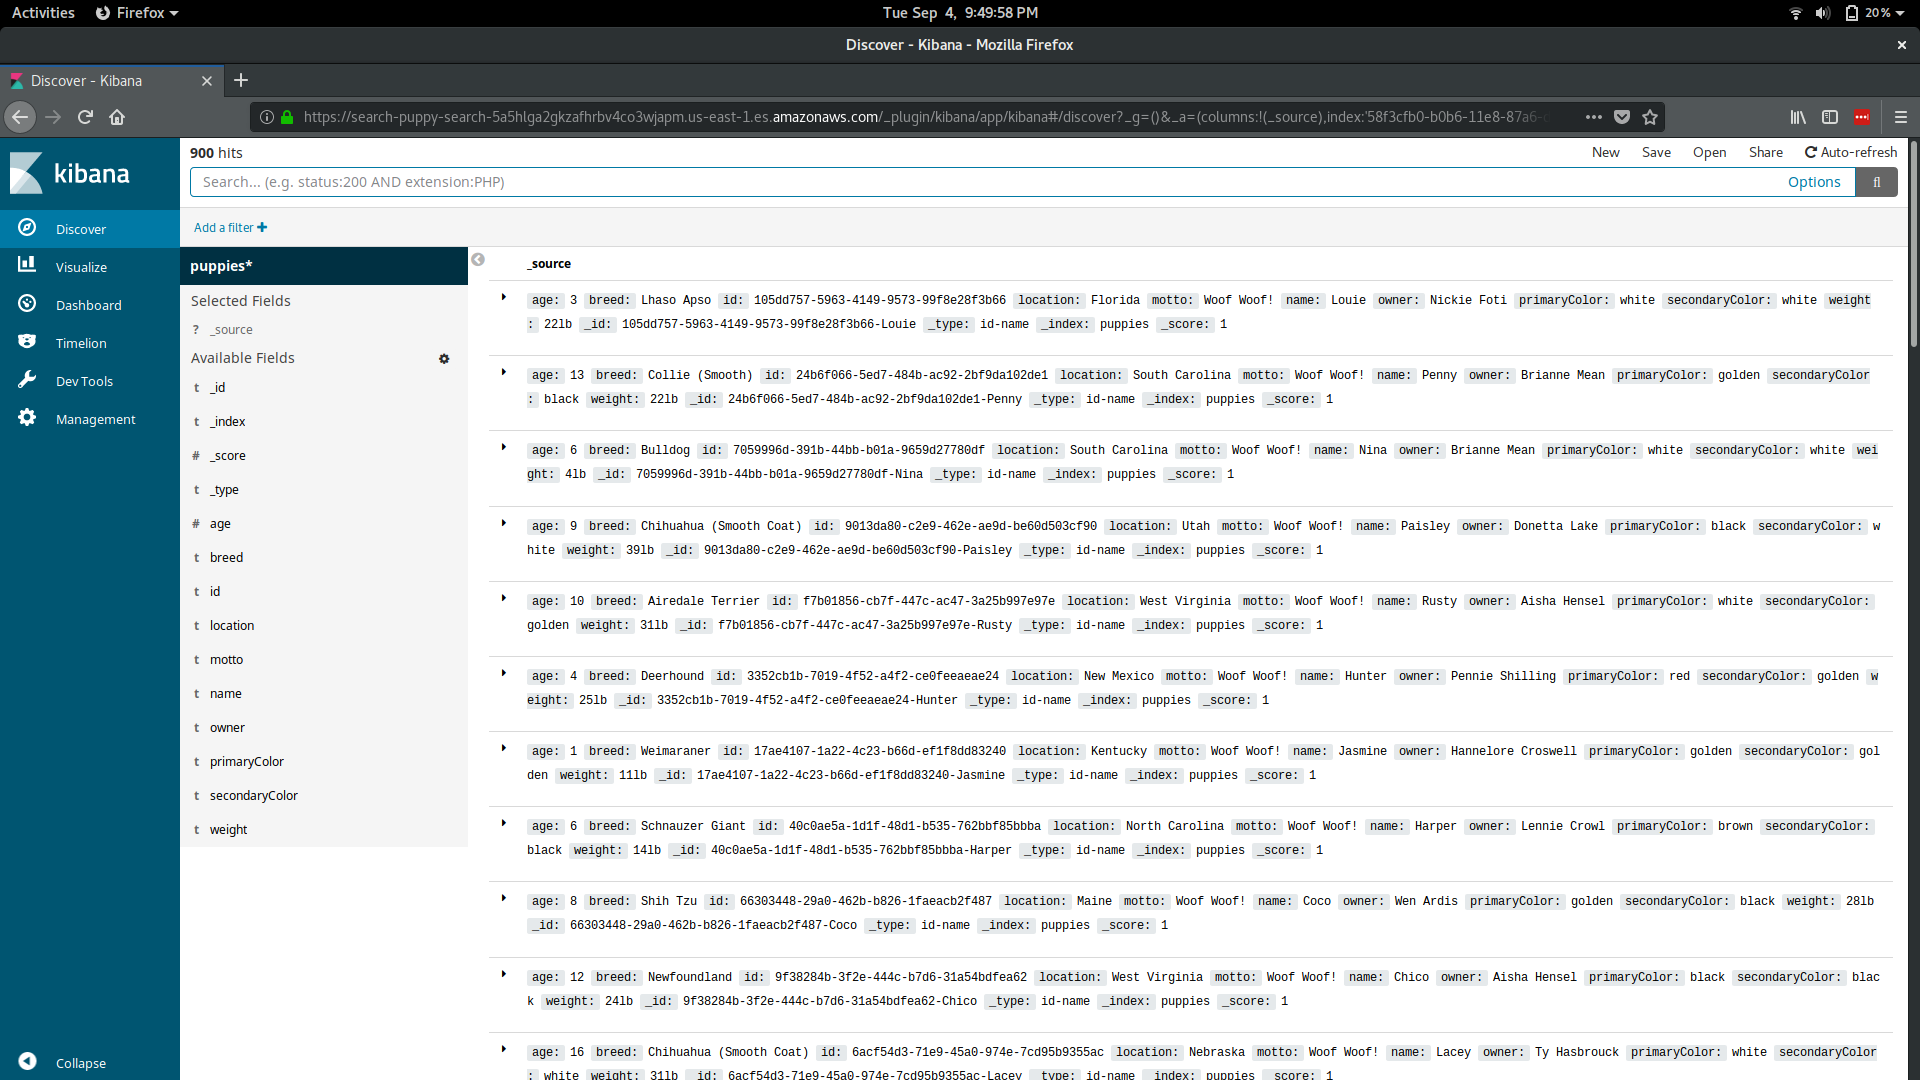Hide the fields sidebar panel arrow
This screenshot has height=1080, width=1920.
point(478,260)
